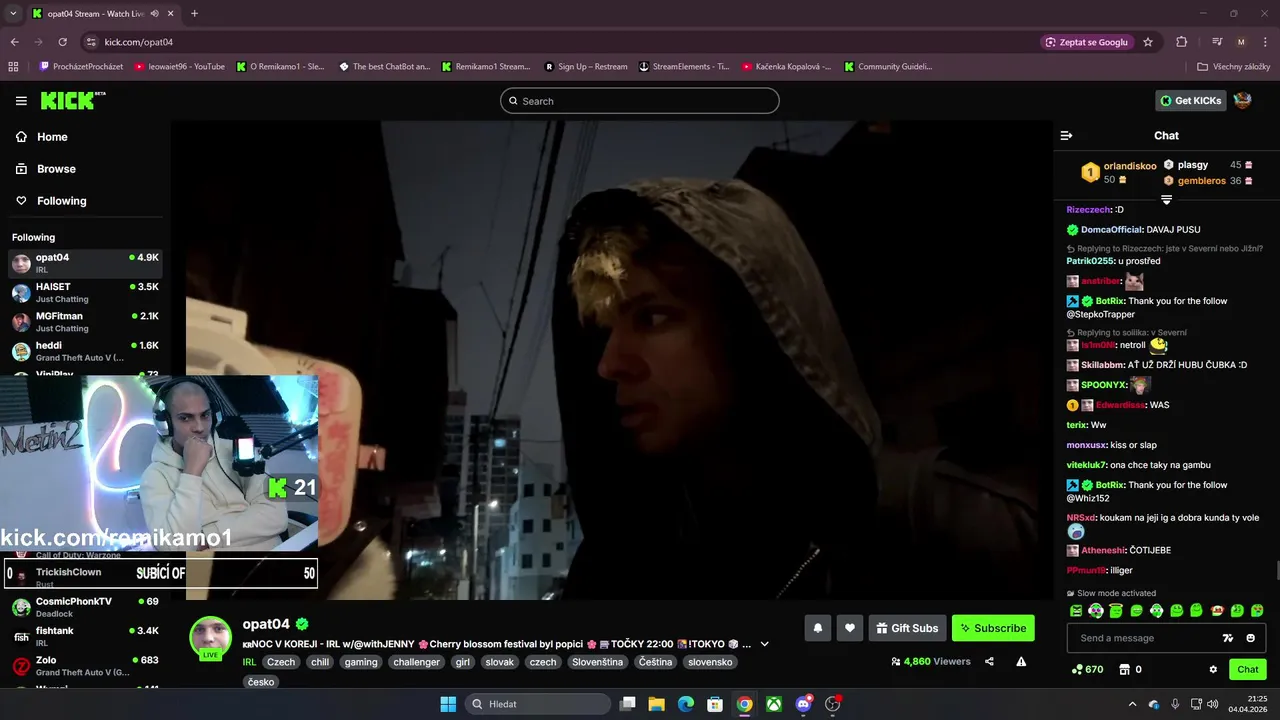
Task: Click the opat04 channel avatar with LIVE badge
Action: pyautogui.click(x=211, y=638)
